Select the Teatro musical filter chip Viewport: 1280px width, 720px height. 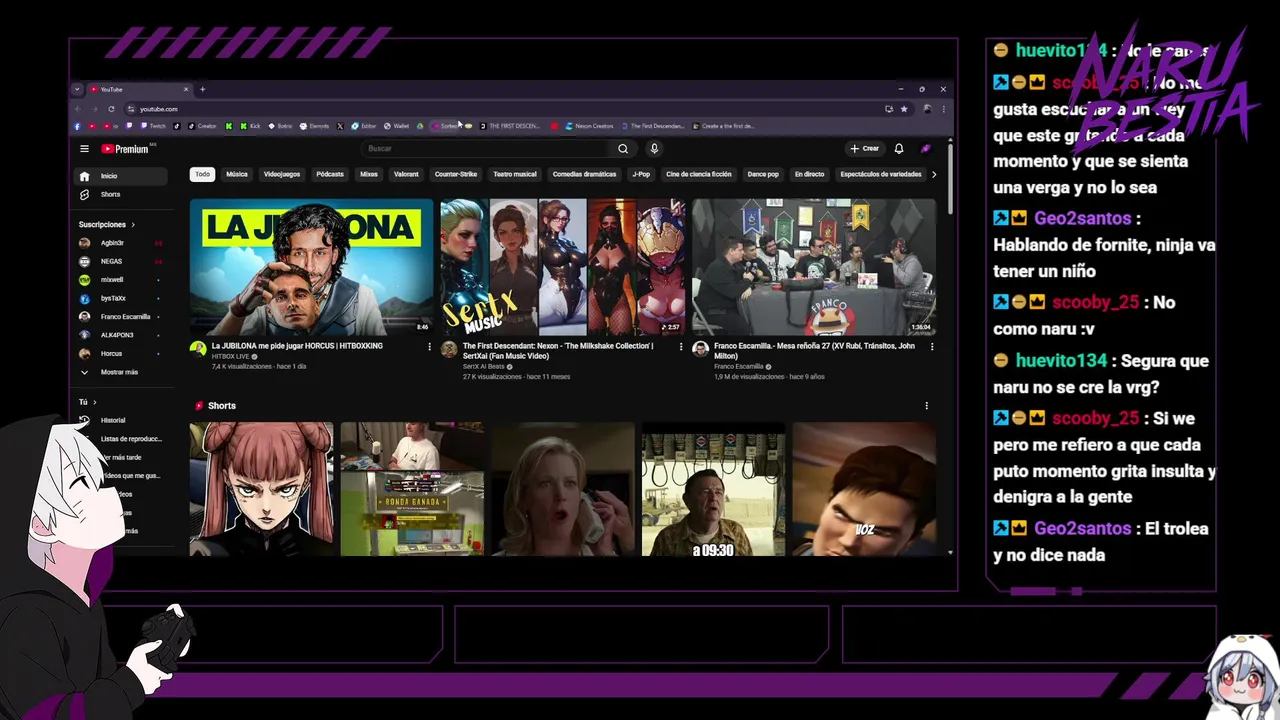(x=515, y=174)
